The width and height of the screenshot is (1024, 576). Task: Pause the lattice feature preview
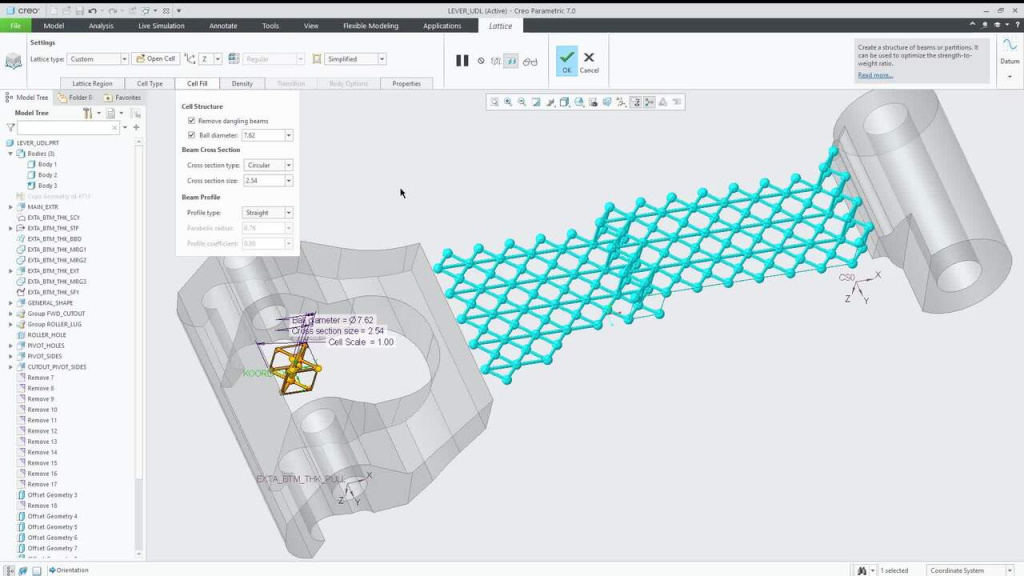pos(462,60)
